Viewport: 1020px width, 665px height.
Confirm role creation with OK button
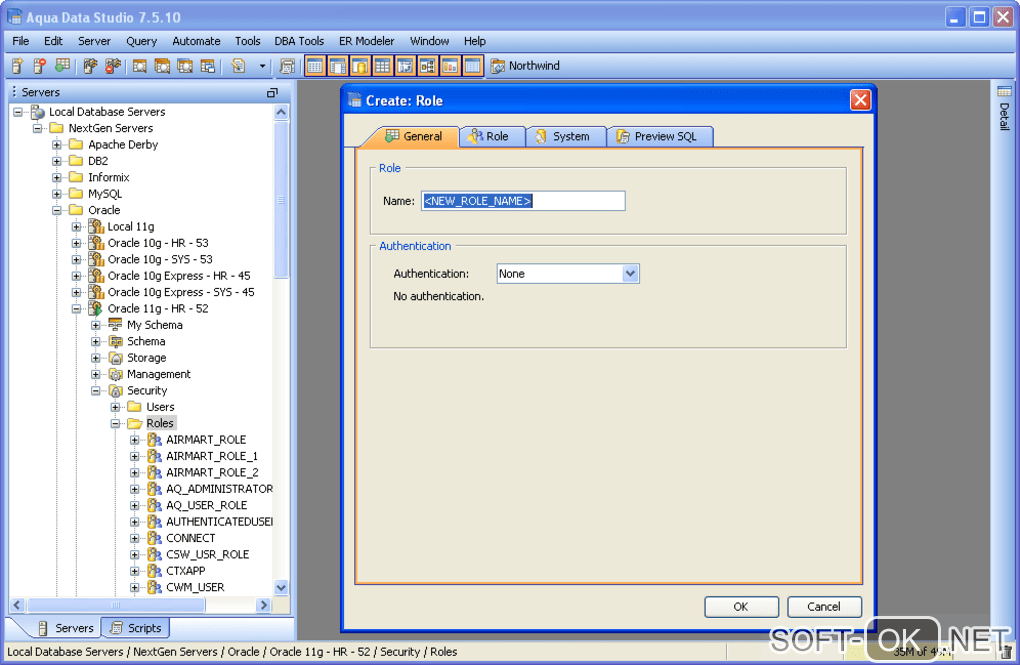point(741,606)
